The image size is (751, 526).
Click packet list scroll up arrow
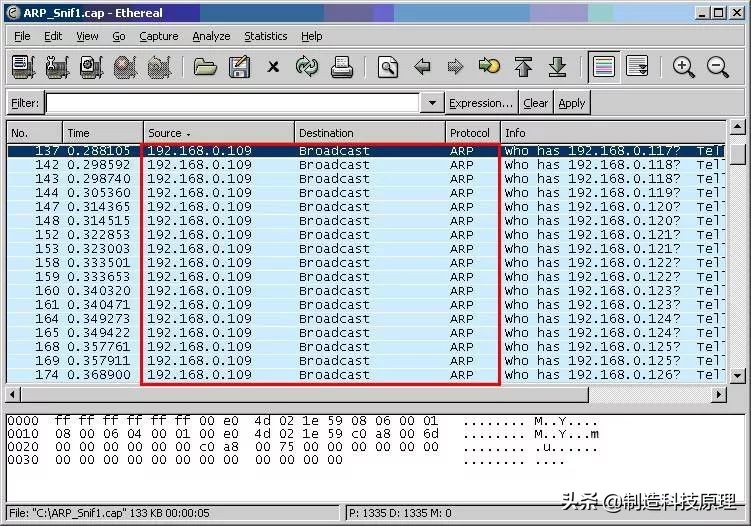coord(737,127)
